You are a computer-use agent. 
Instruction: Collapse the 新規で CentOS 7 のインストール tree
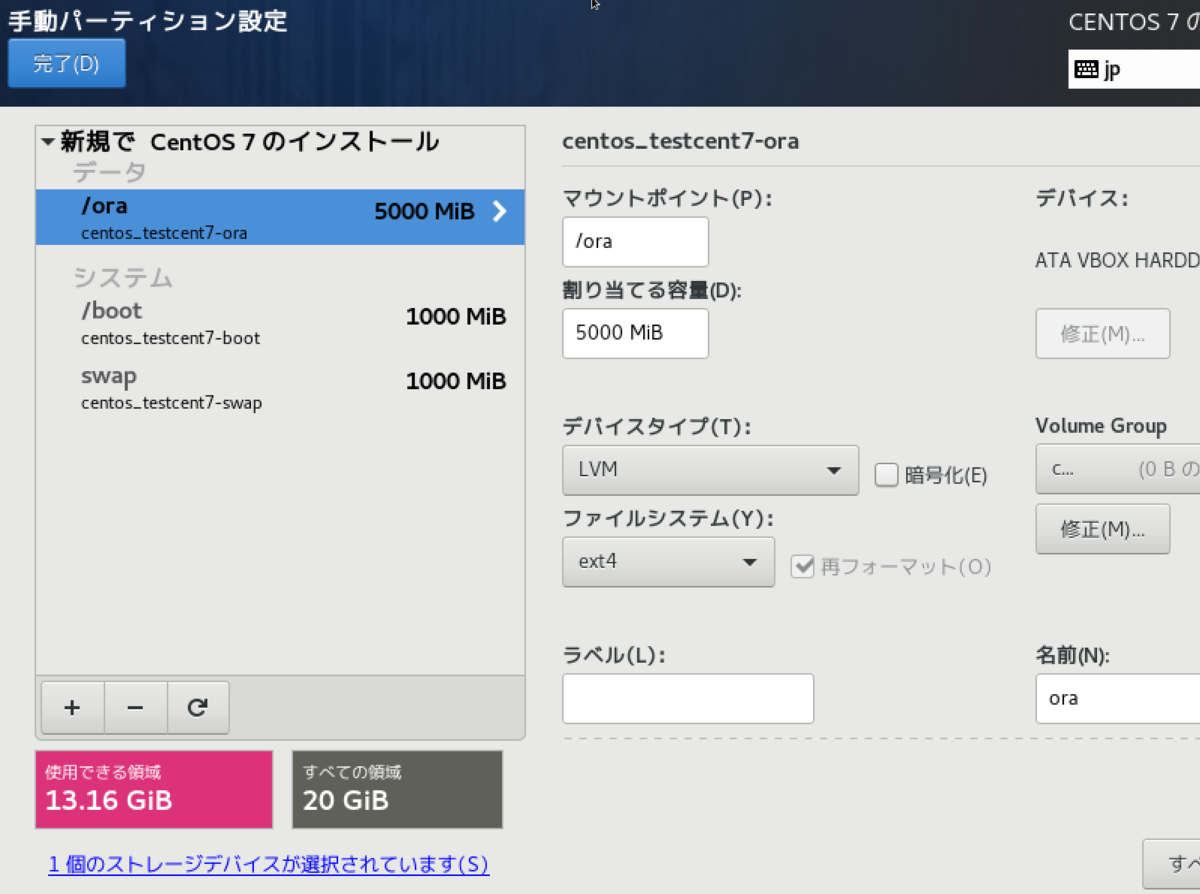click(47, 142)
